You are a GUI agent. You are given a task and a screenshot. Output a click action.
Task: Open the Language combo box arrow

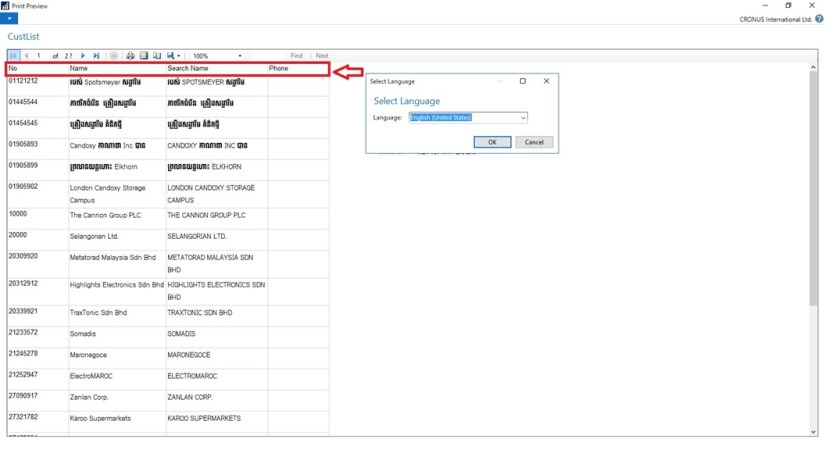tap(522, 118)
